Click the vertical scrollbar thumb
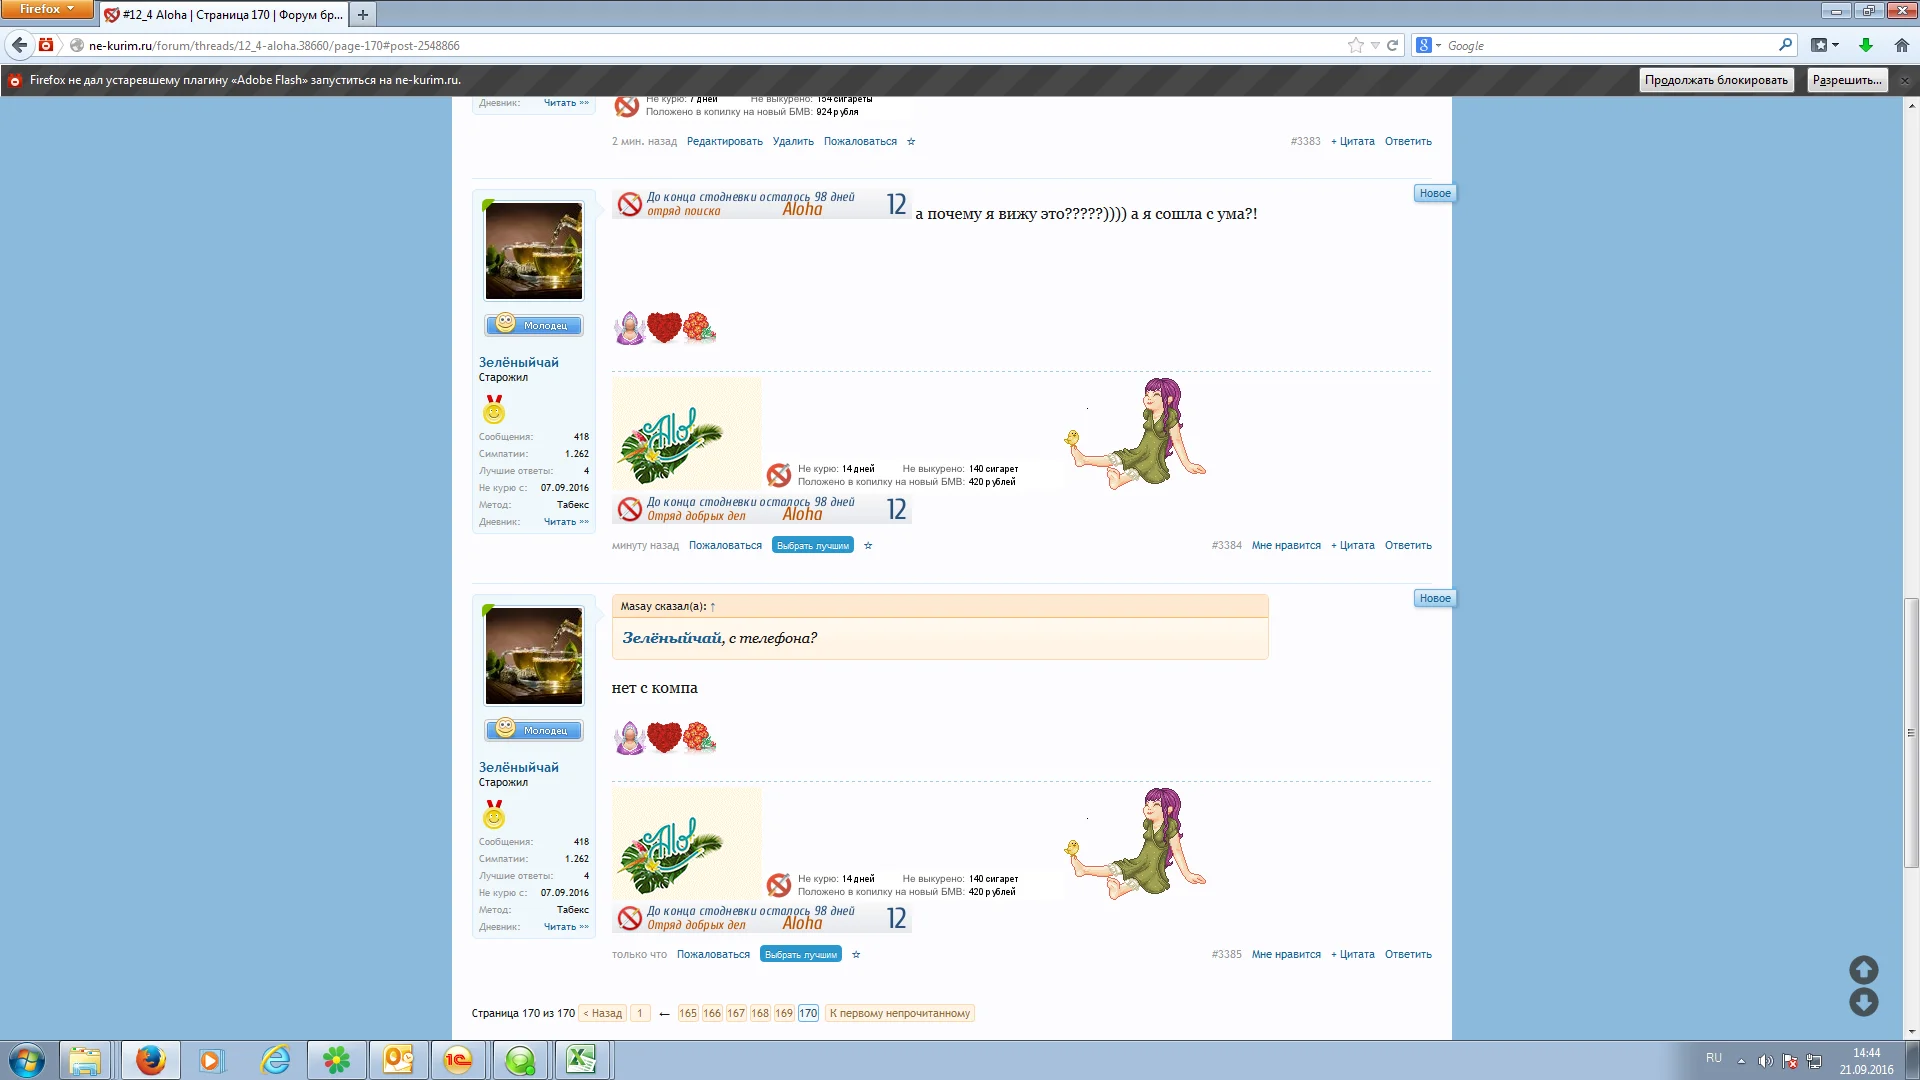This screenshot has width=1920, height=1080. pos(1911,730)
